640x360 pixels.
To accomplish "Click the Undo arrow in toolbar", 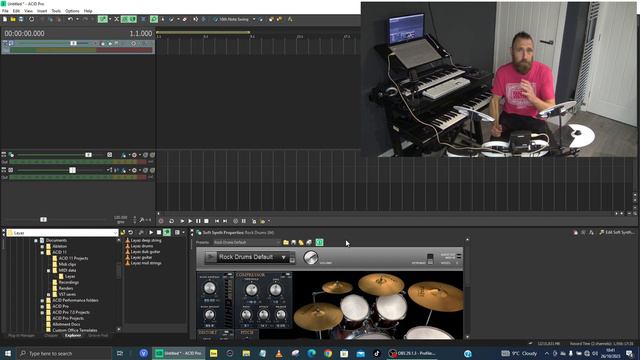I will [70, 19].
